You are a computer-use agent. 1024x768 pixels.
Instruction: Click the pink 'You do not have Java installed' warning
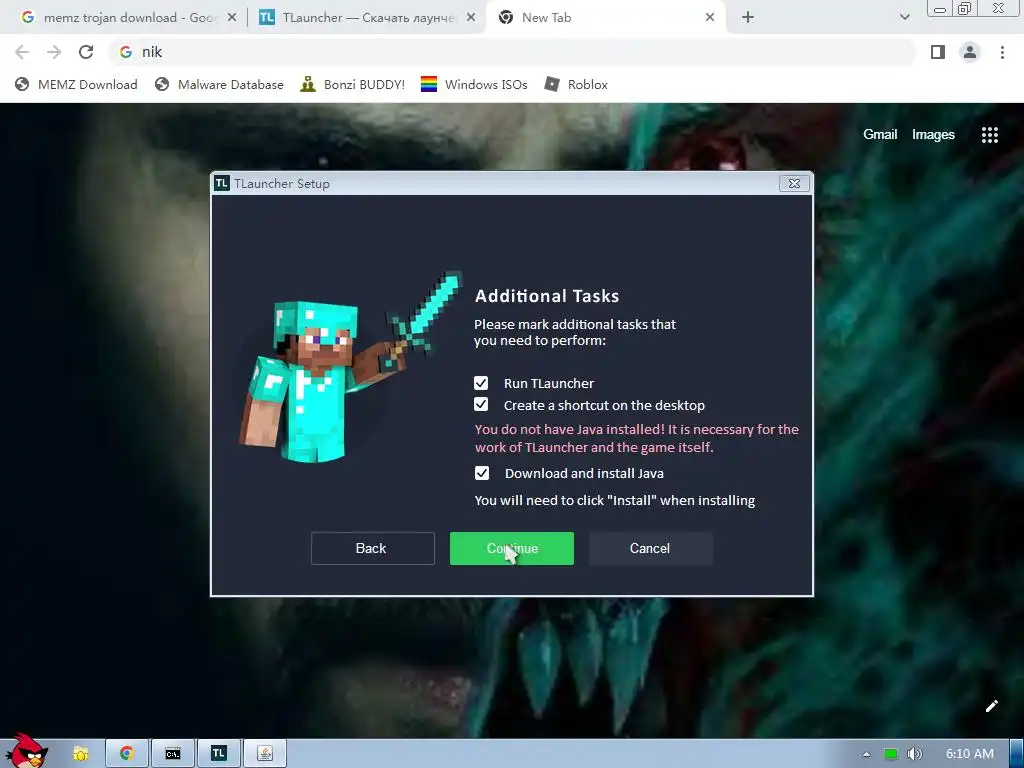(x=637, y=438)
